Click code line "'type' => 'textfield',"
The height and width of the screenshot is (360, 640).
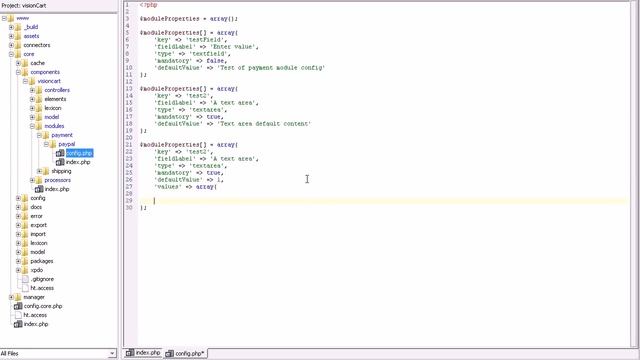(x=192, y=53)
